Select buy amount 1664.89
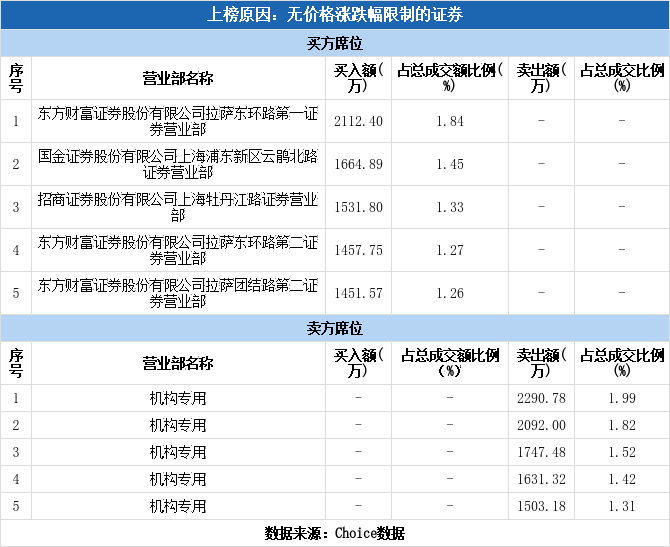Screen dimensions: 670x547 (x=359, y=164)
